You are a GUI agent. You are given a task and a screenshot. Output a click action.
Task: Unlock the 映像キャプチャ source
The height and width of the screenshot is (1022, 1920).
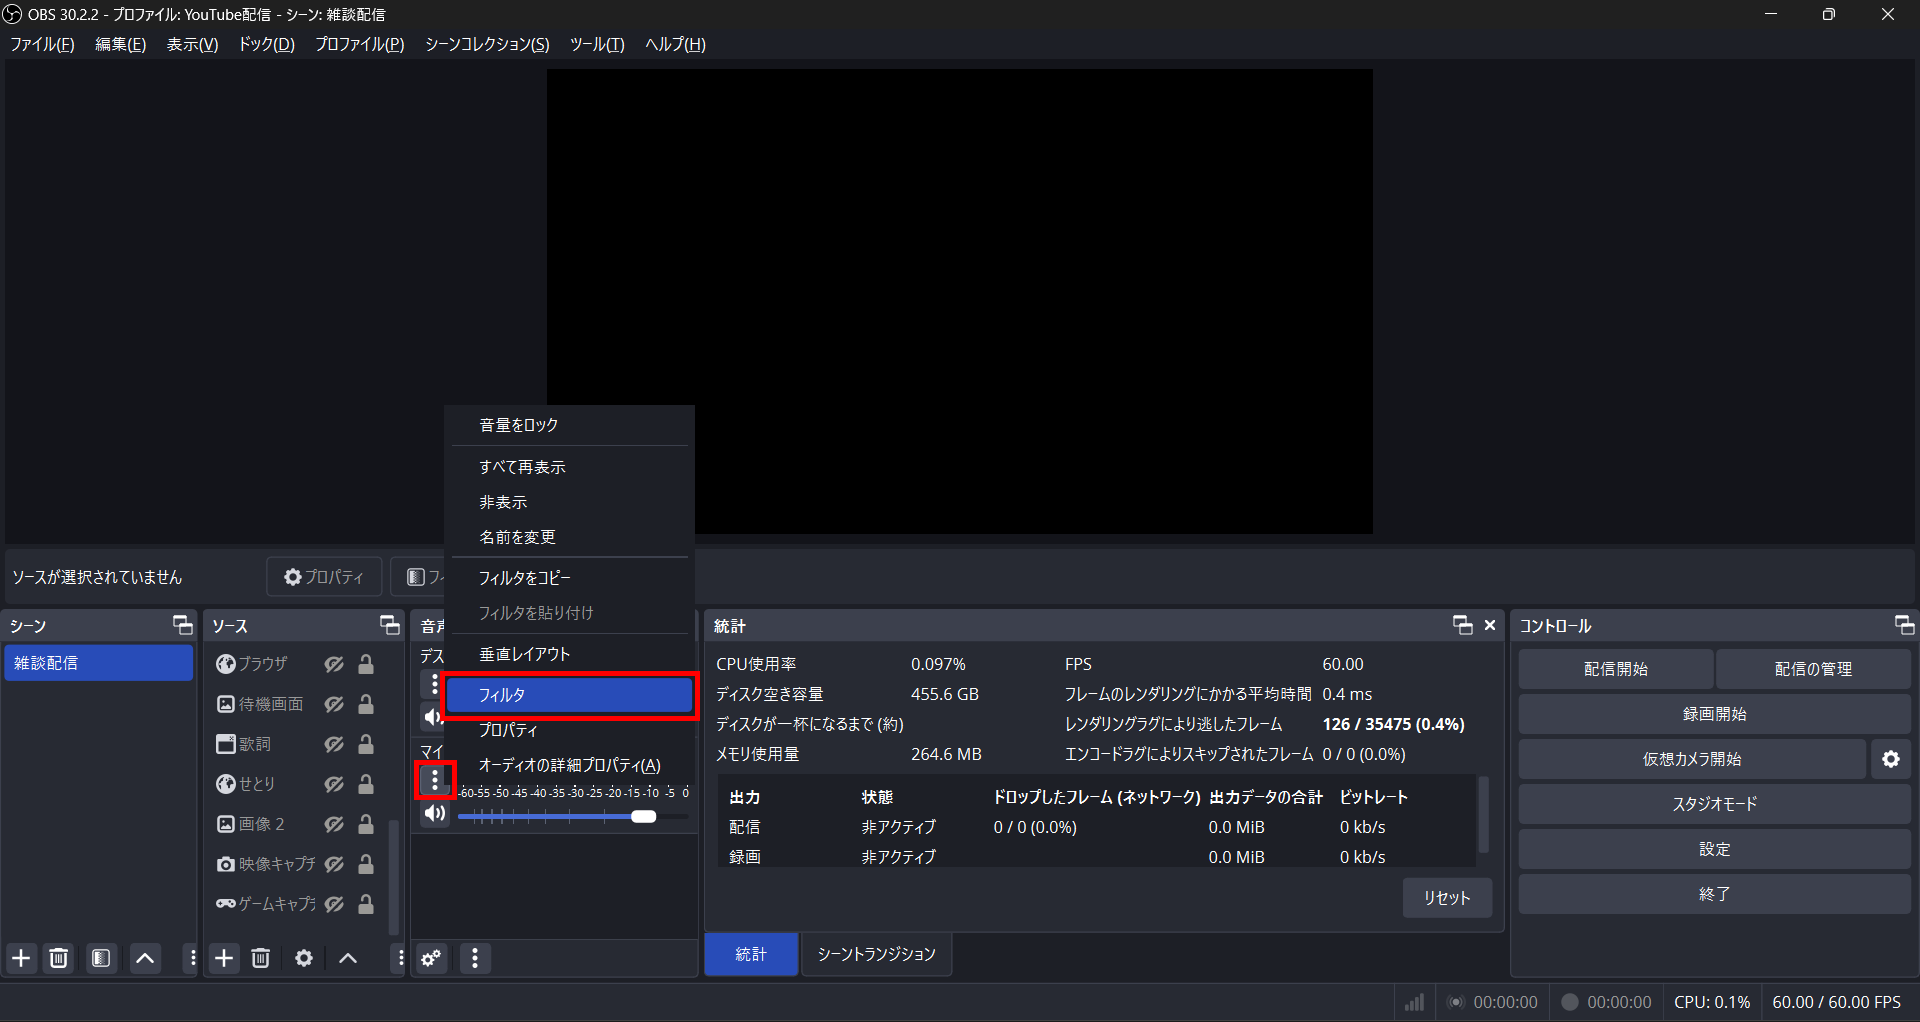(x=366, y=864)
